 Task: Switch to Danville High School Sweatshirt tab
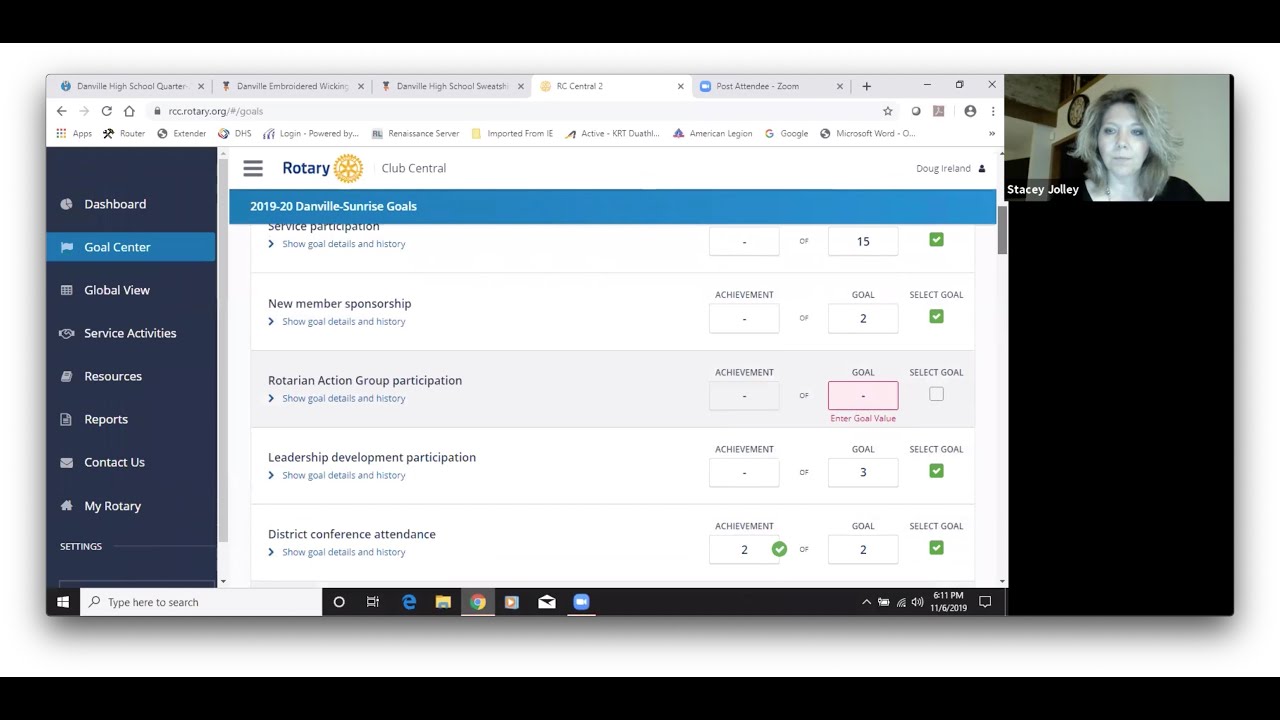pos(452,86)
